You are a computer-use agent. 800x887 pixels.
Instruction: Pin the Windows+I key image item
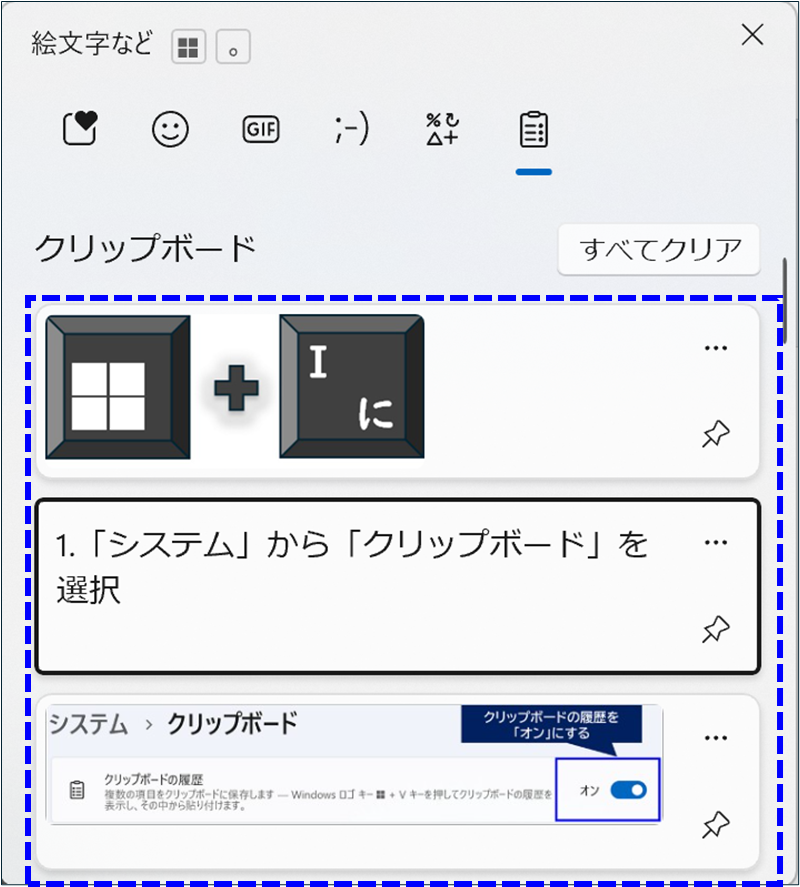coord(716,435)
